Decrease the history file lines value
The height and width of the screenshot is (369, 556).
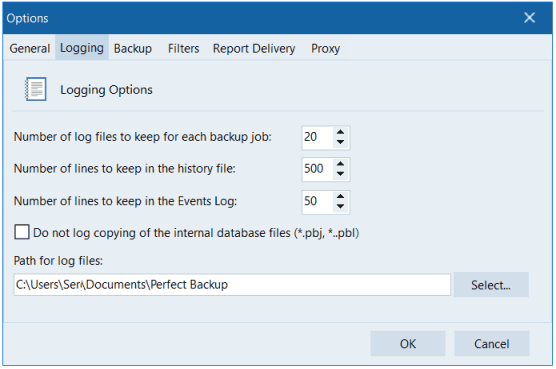340,174
